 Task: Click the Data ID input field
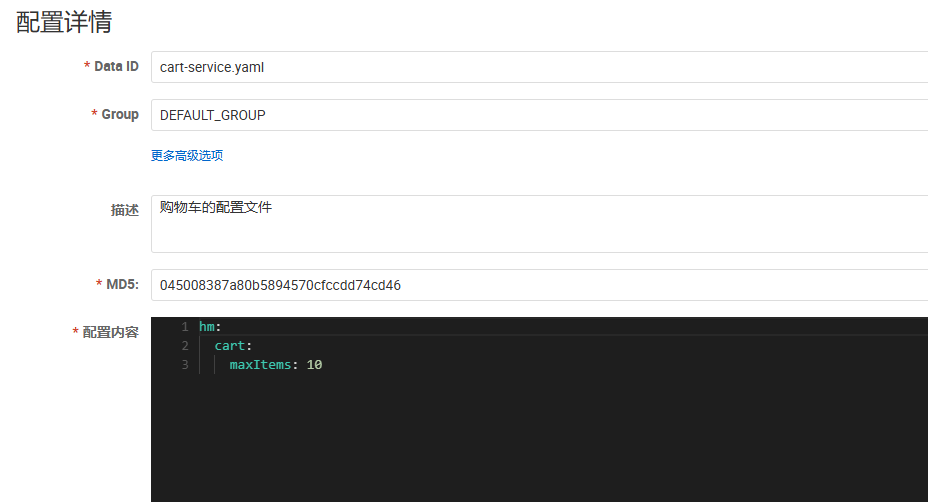pos(540,67)
